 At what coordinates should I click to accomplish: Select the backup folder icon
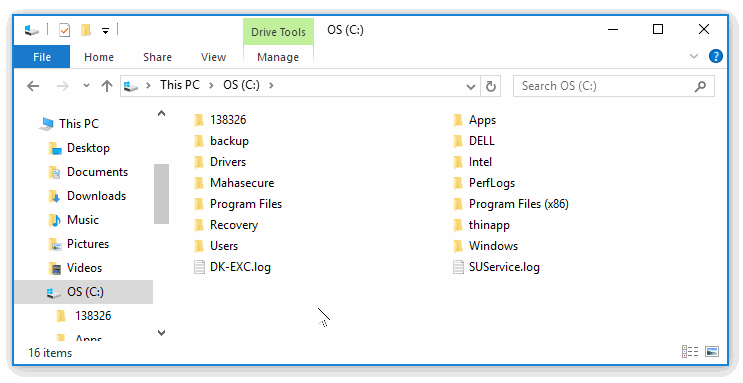199,141
